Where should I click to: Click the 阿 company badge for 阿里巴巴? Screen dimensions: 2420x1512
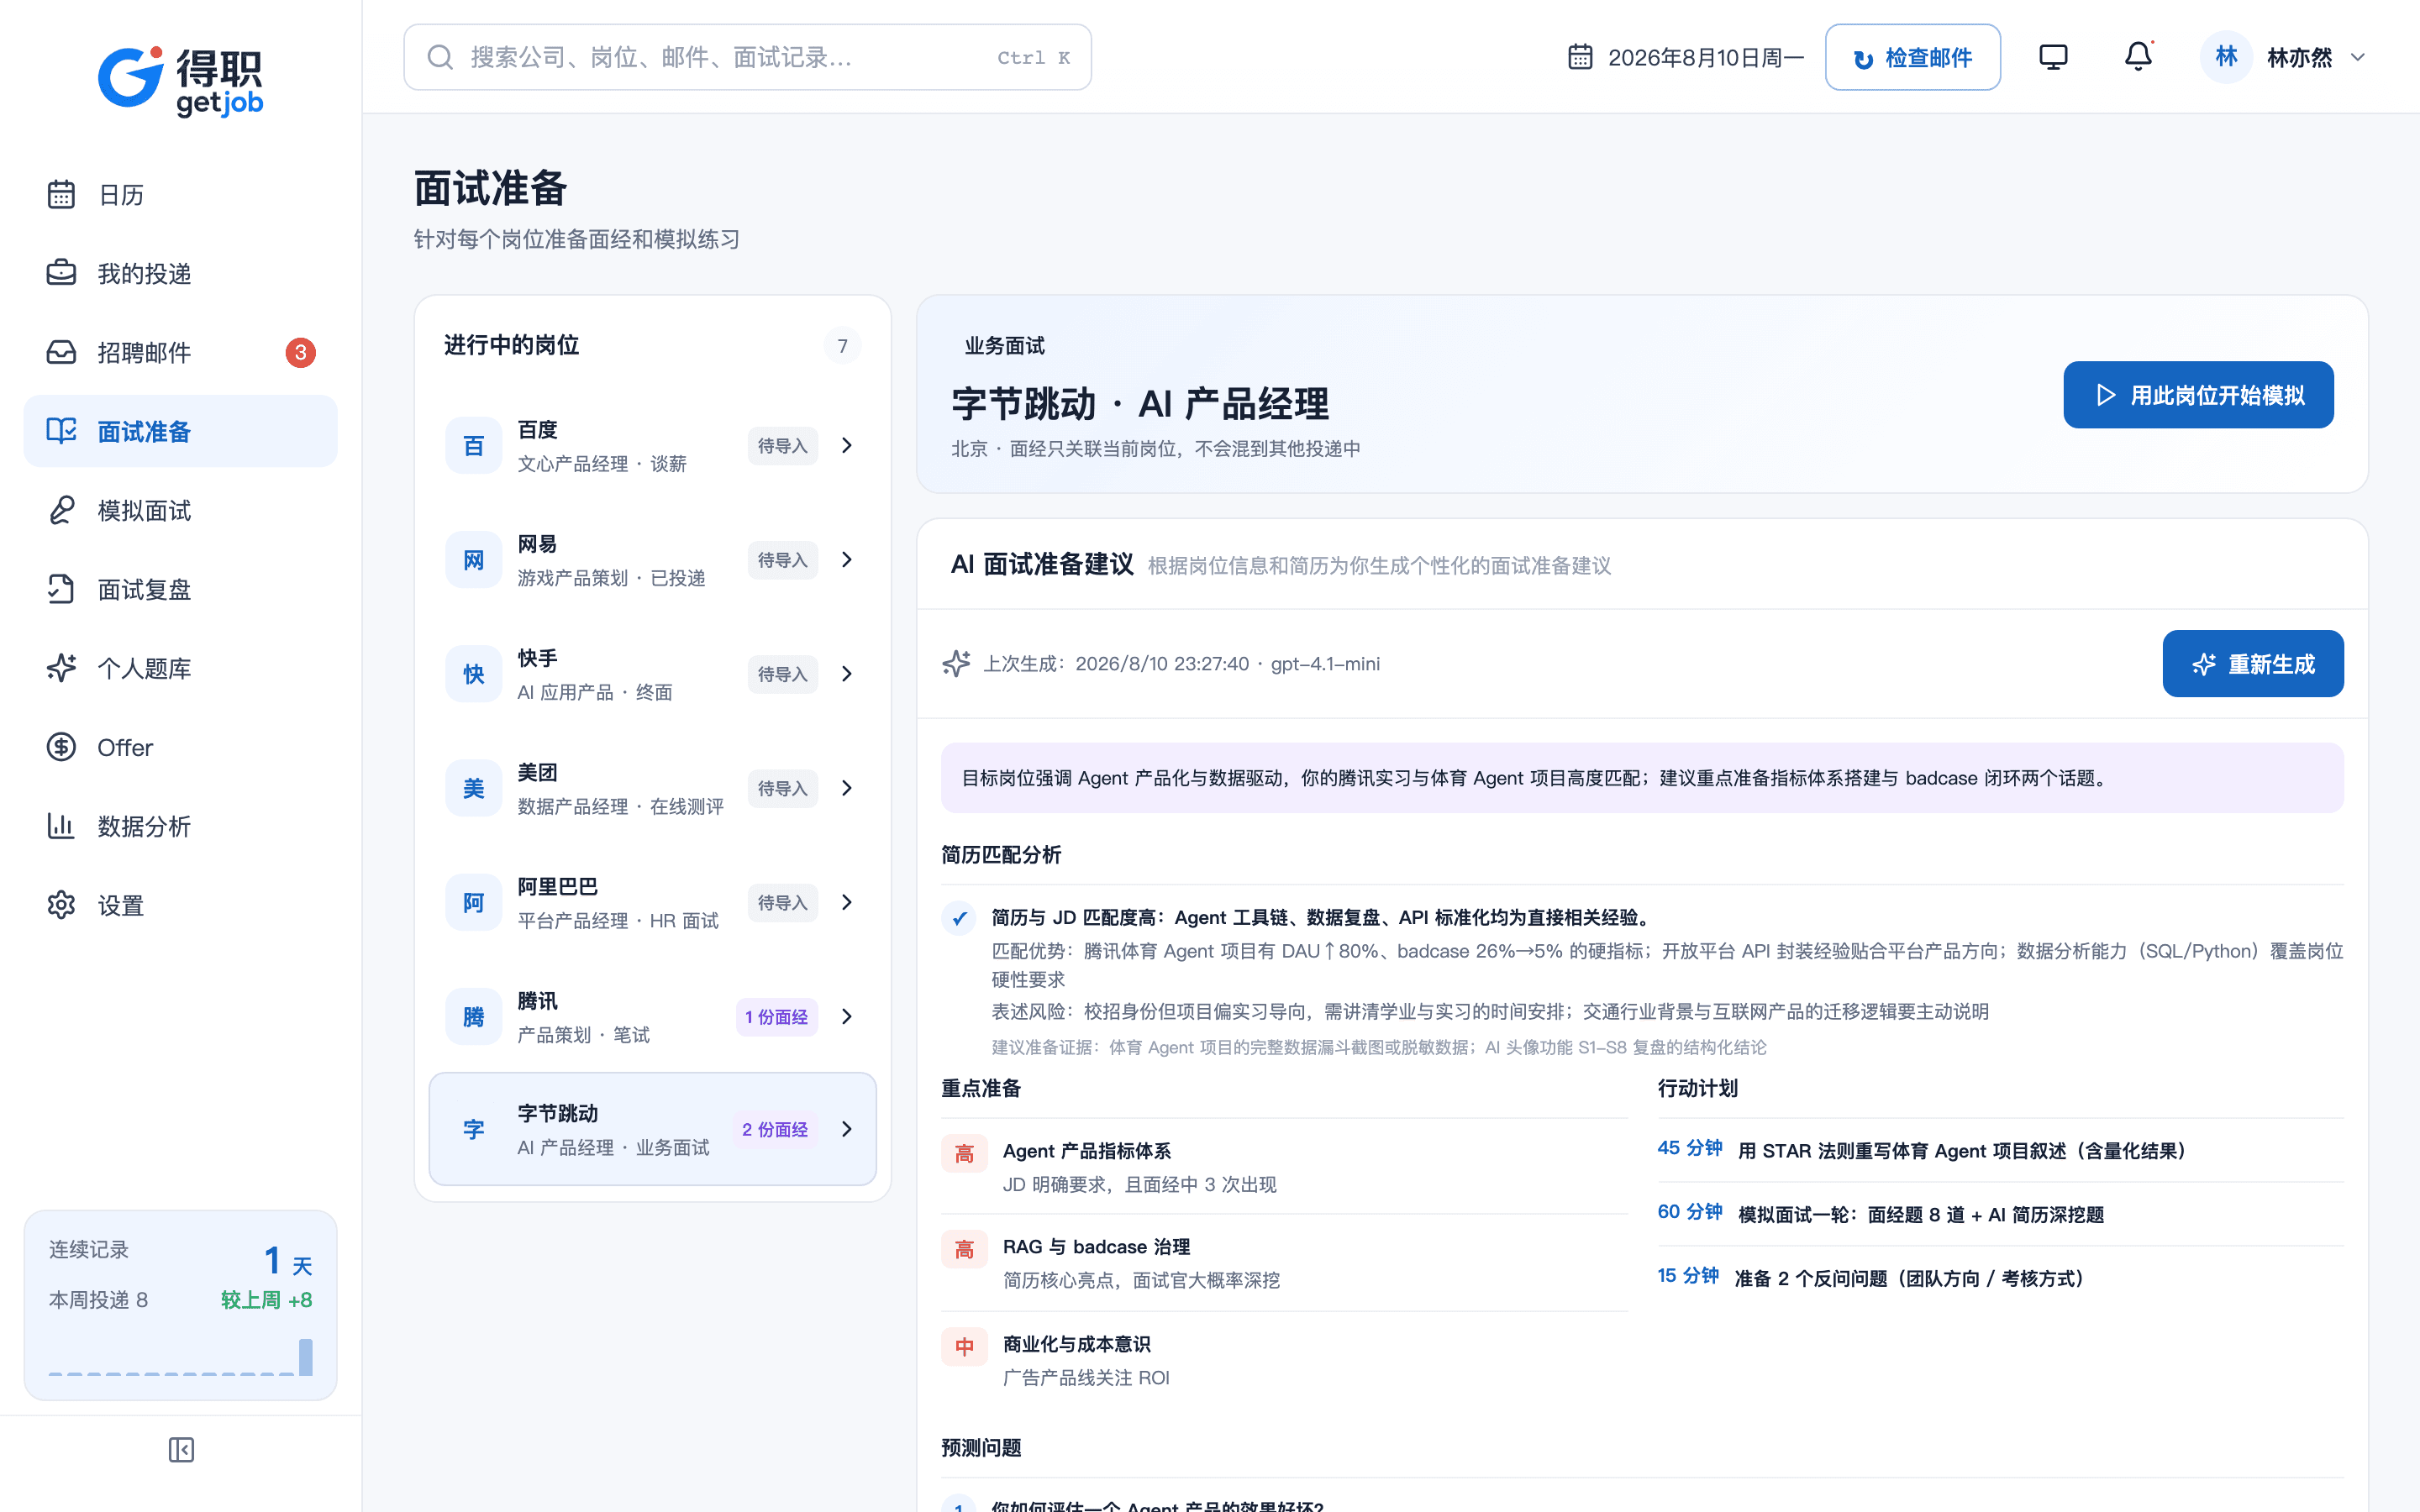click(x=473, y=903)
